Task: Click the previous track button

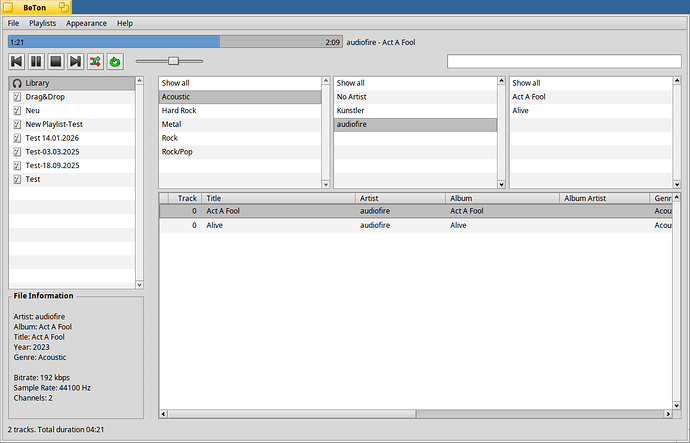Action: point(17,62)
